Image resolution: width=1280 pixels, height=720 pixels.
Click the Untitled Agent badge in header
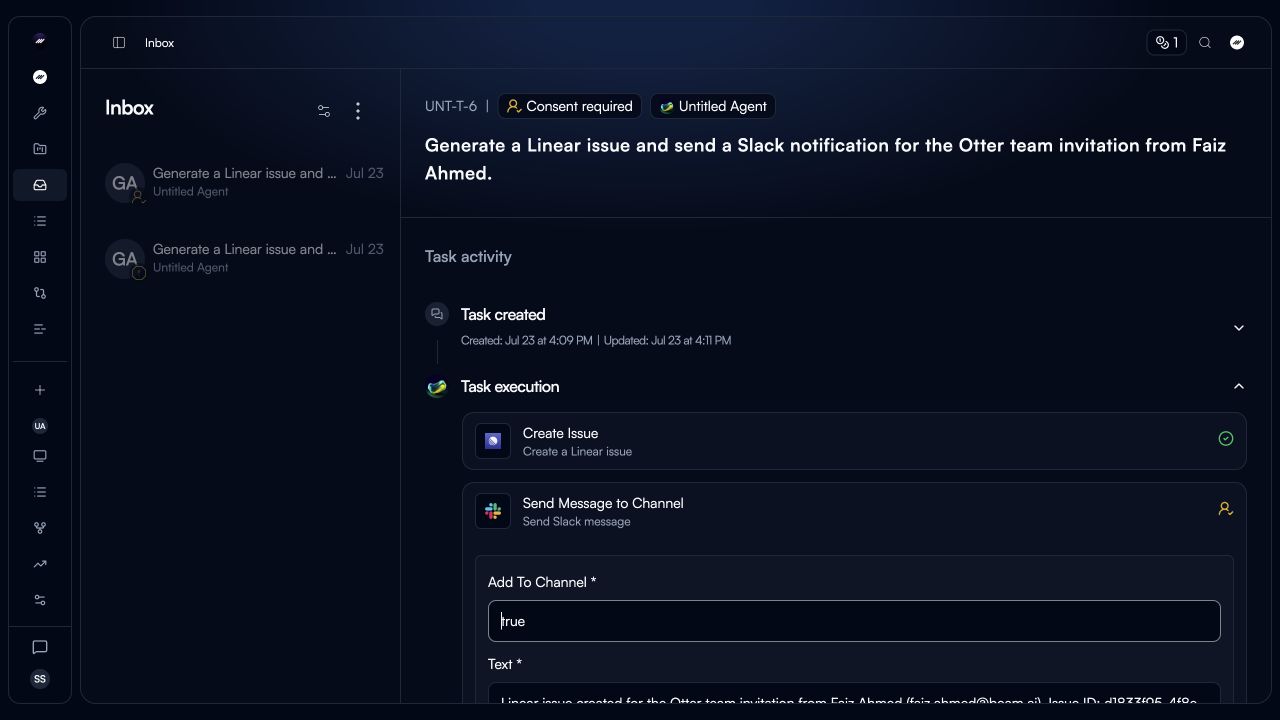(x=713, y=106)
